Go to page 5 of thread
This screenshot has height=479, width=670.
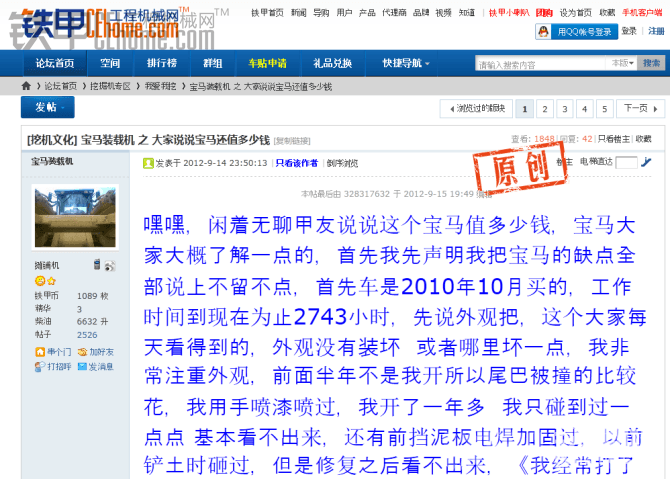coord(605,109)
